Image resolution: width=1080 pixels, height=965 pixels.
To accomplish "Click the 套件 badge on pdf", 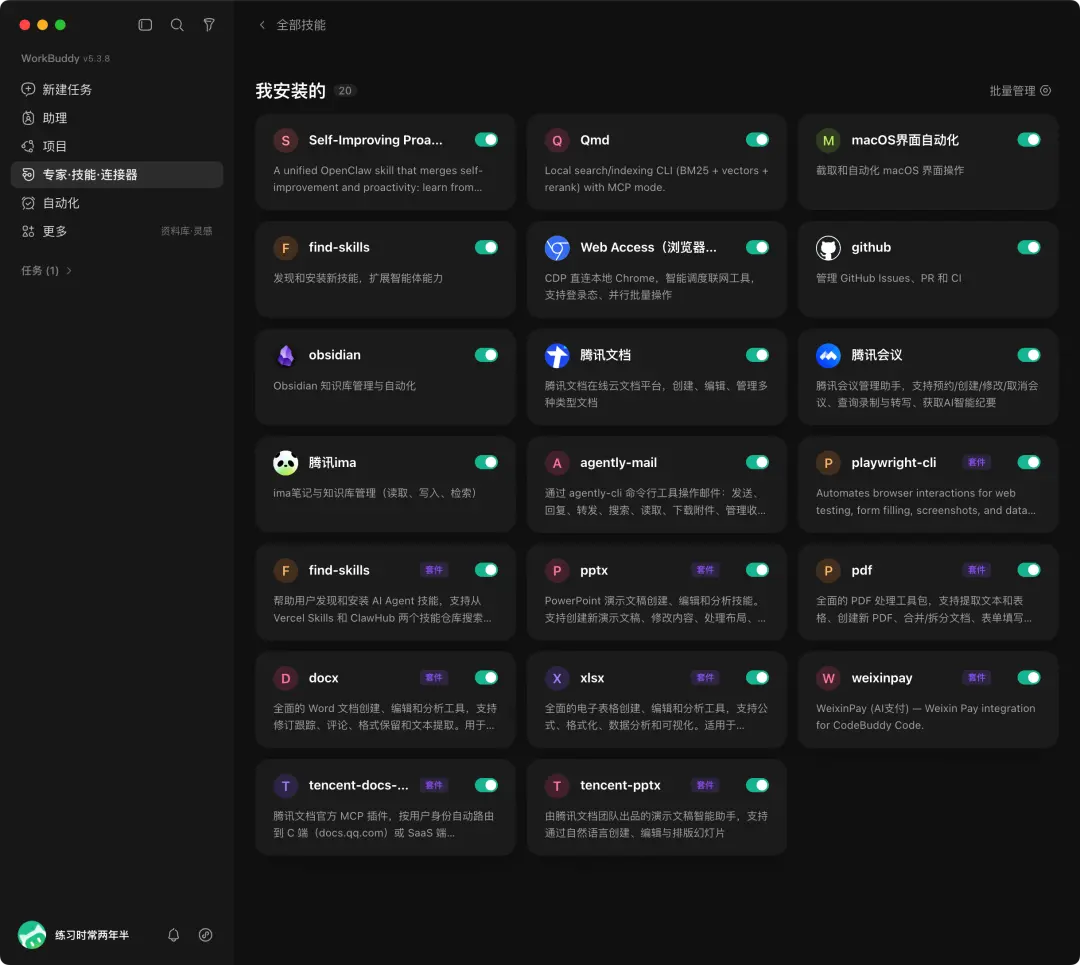I will (977, 570).
